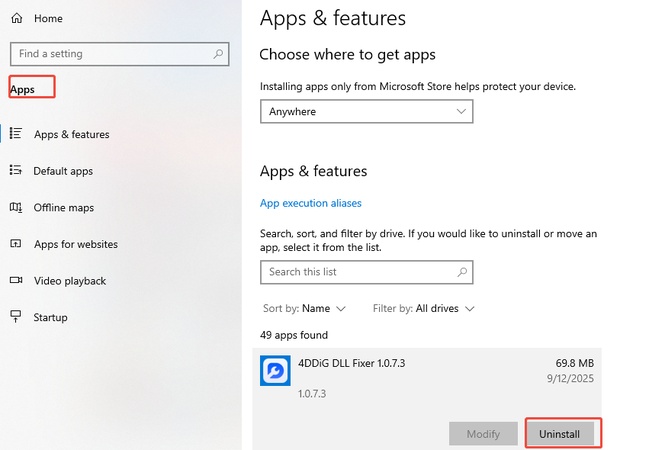Open the Default apps settings page
Image resolution: width=665 pixels, height=450 pixels.
pyautogui.click(x=63, y=171)
